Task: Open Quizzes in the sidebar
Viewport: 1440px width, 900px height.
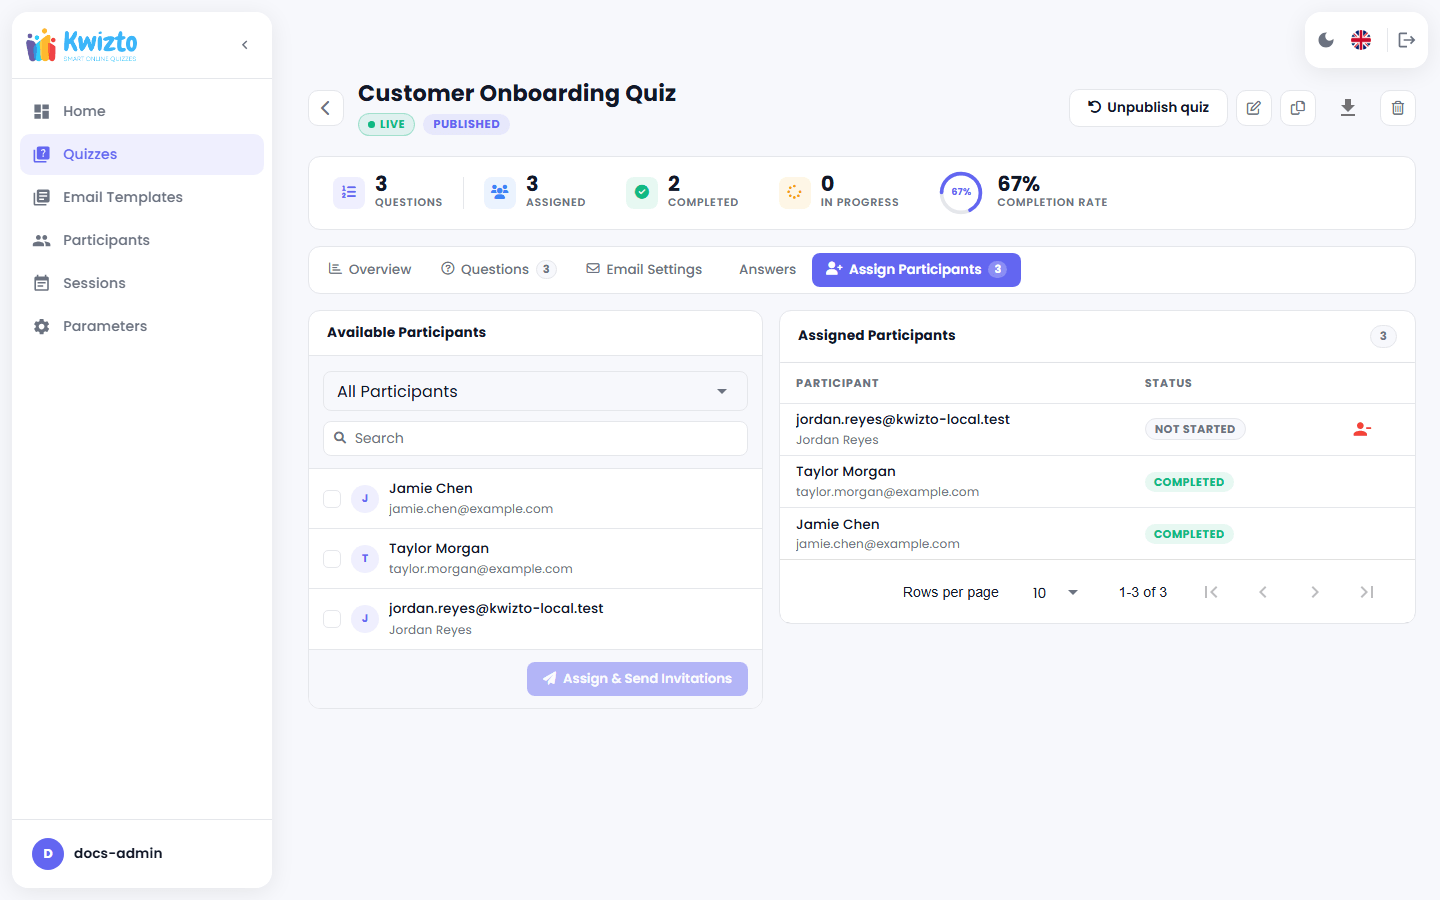Action: click(x=142, y=154)
